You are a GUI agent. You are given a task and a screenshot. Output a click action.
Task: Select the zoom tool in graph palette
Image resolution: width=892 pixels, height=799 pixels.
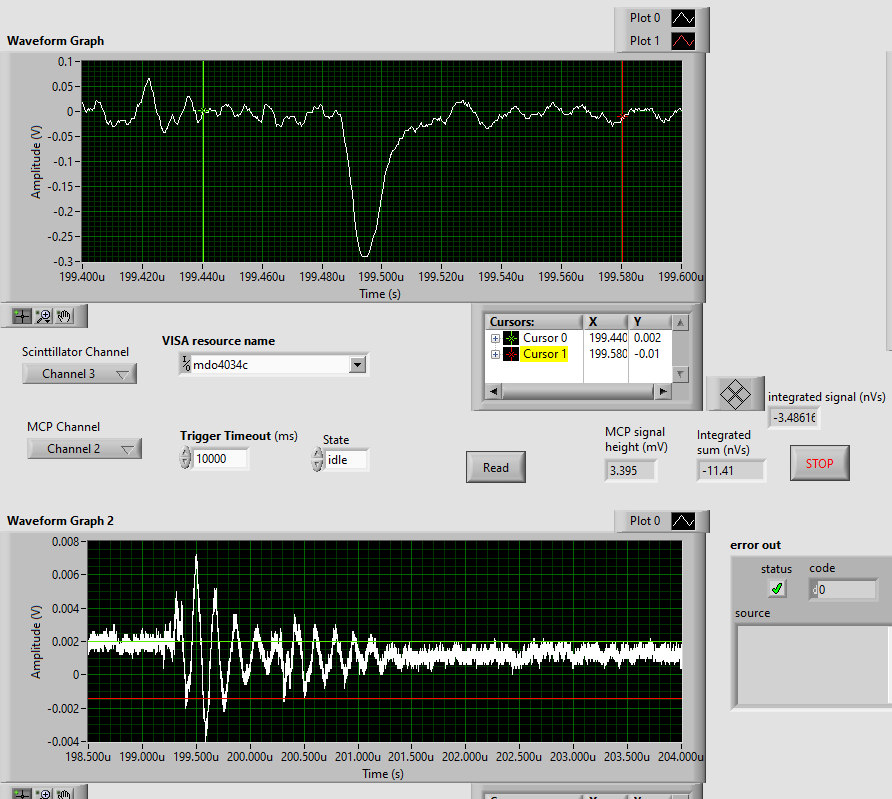pos(44,316)
